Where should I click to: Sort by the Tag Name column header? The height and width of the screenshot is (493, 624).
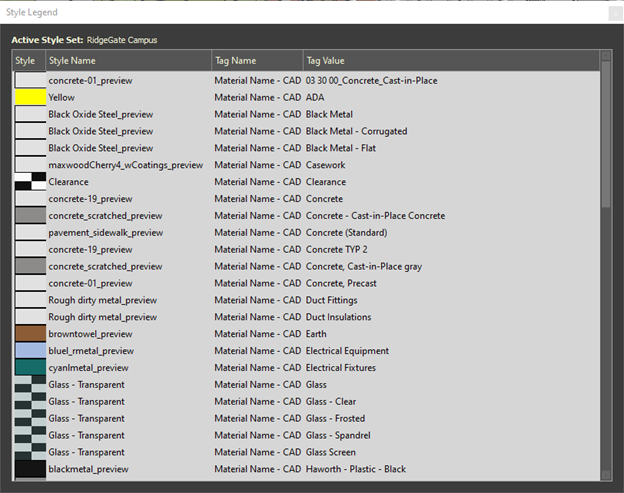pos(257,60)
